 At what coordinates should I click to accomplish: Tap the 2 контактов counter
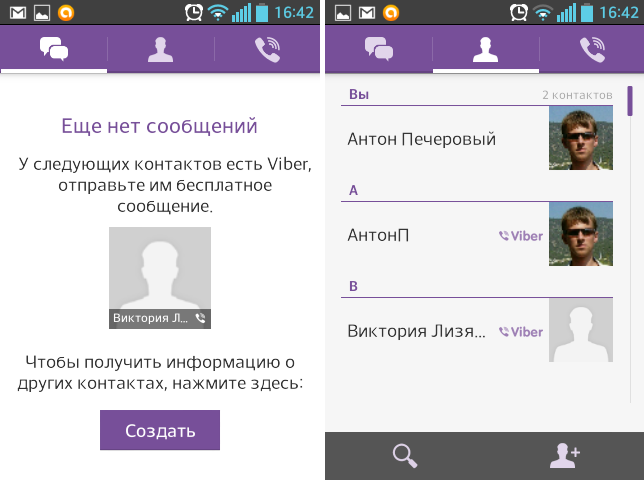577,95
